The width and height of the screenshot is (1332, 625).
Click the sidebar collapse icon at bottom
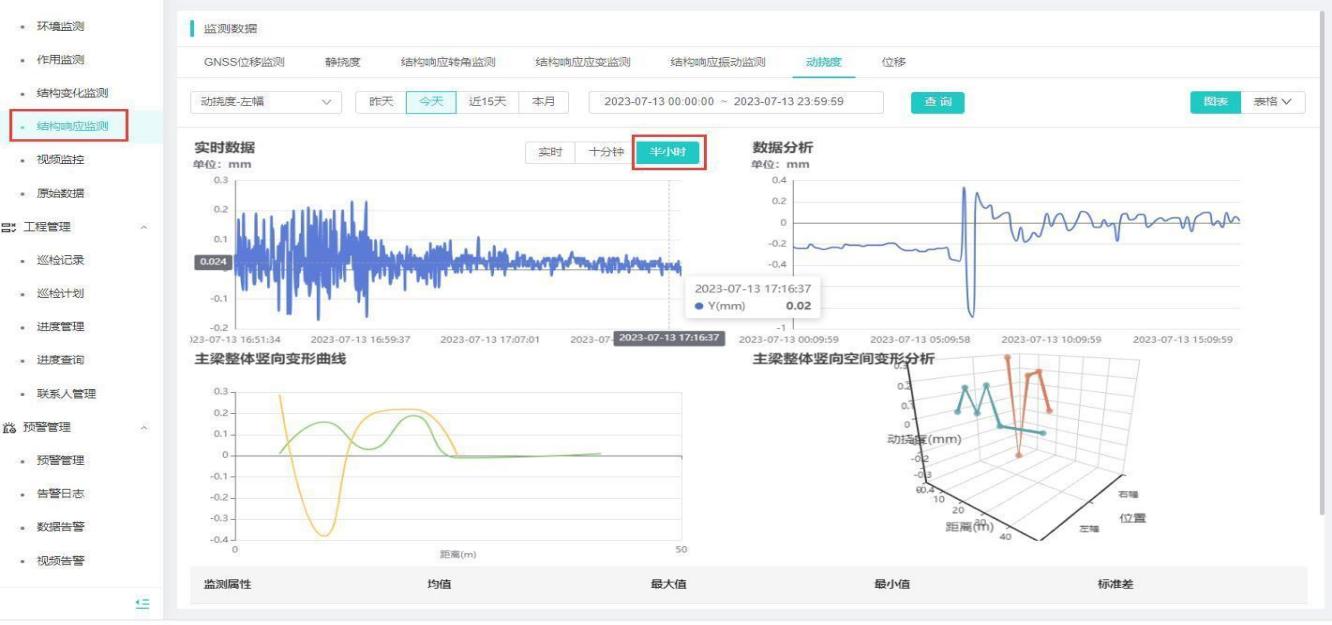[142, 603]
